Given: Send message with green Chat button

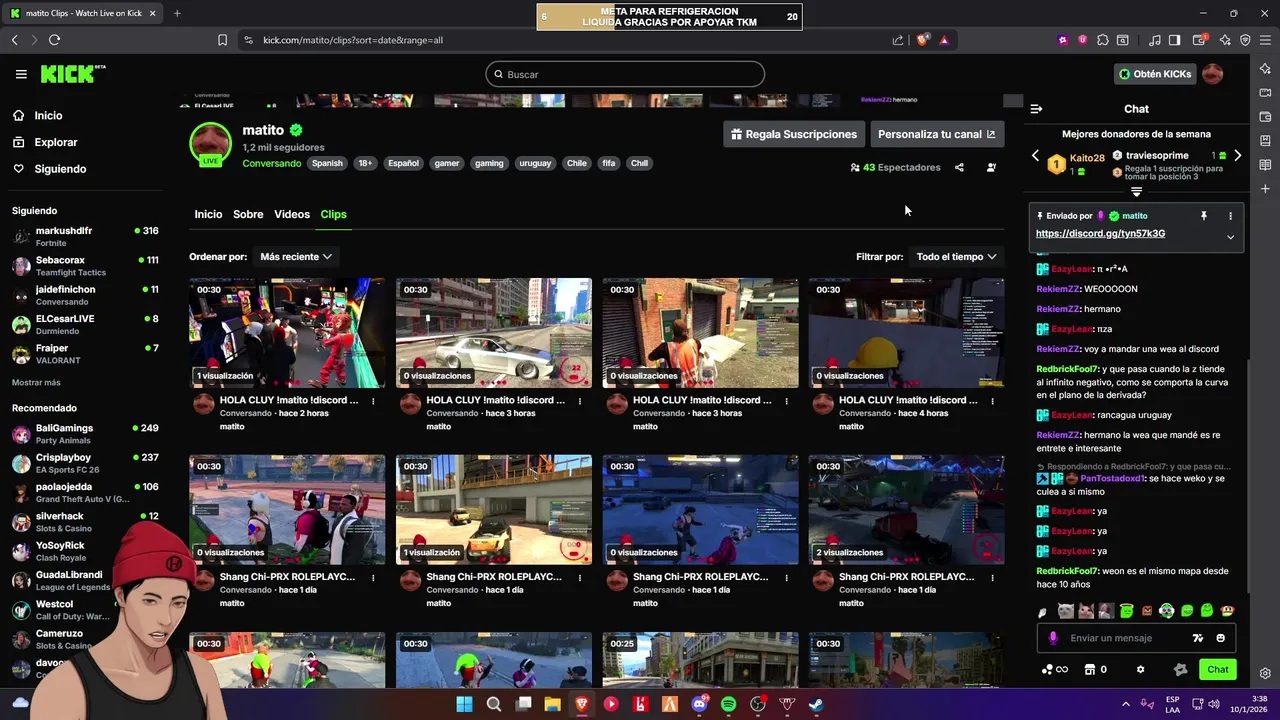Looking at the screenshot, I should (1217, 669).
